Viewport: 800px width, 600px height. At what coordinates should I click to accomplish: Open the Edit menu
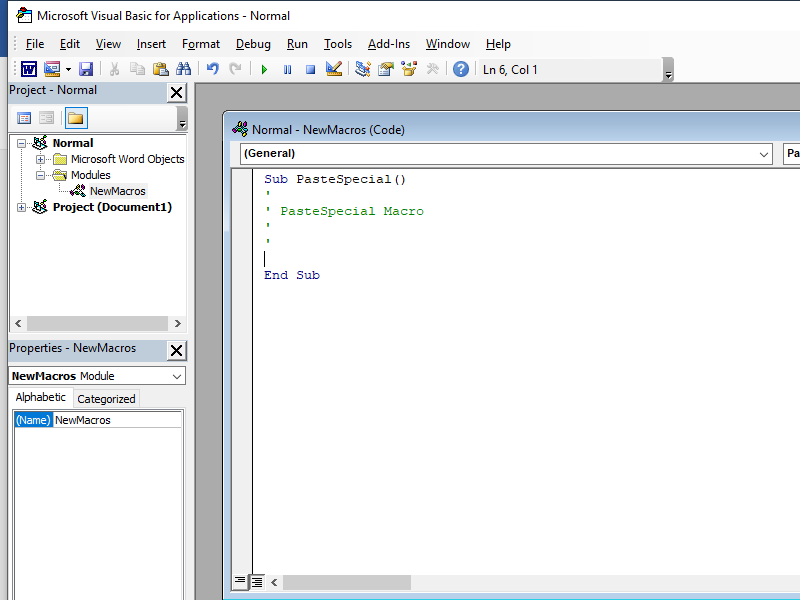69,44
